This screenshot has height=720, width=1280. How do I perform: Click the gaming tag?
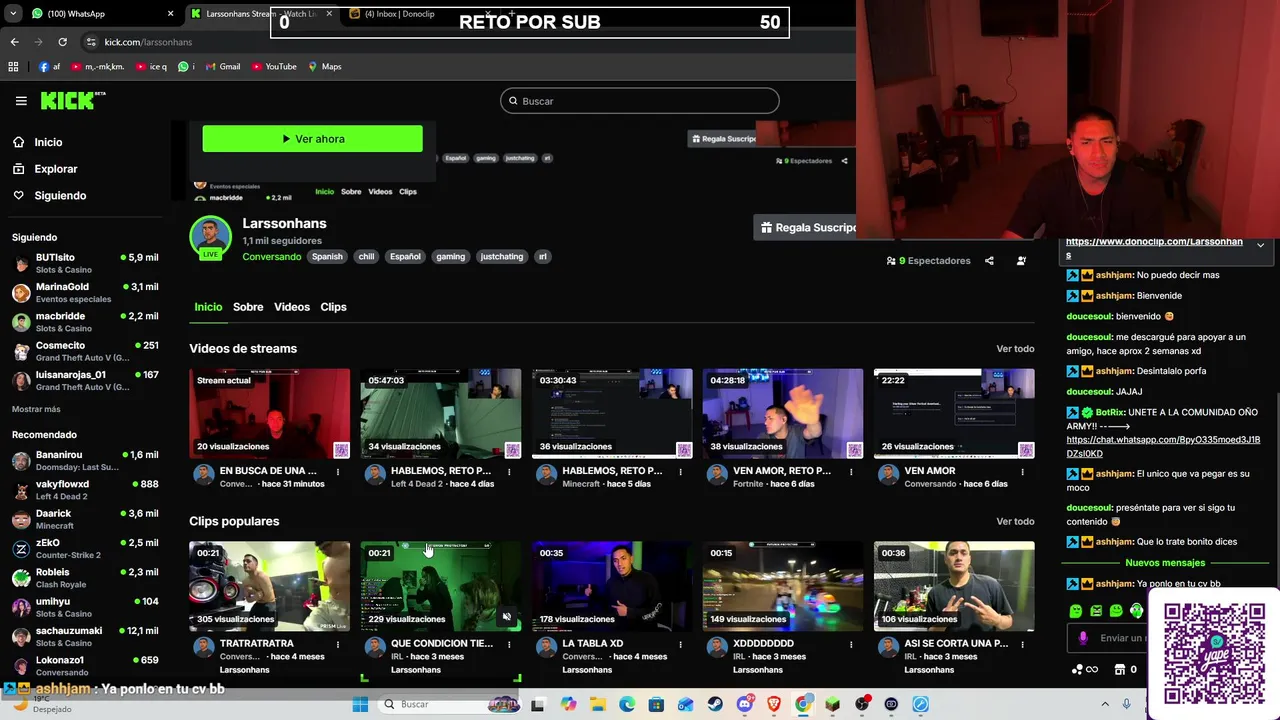coord(450,256)
